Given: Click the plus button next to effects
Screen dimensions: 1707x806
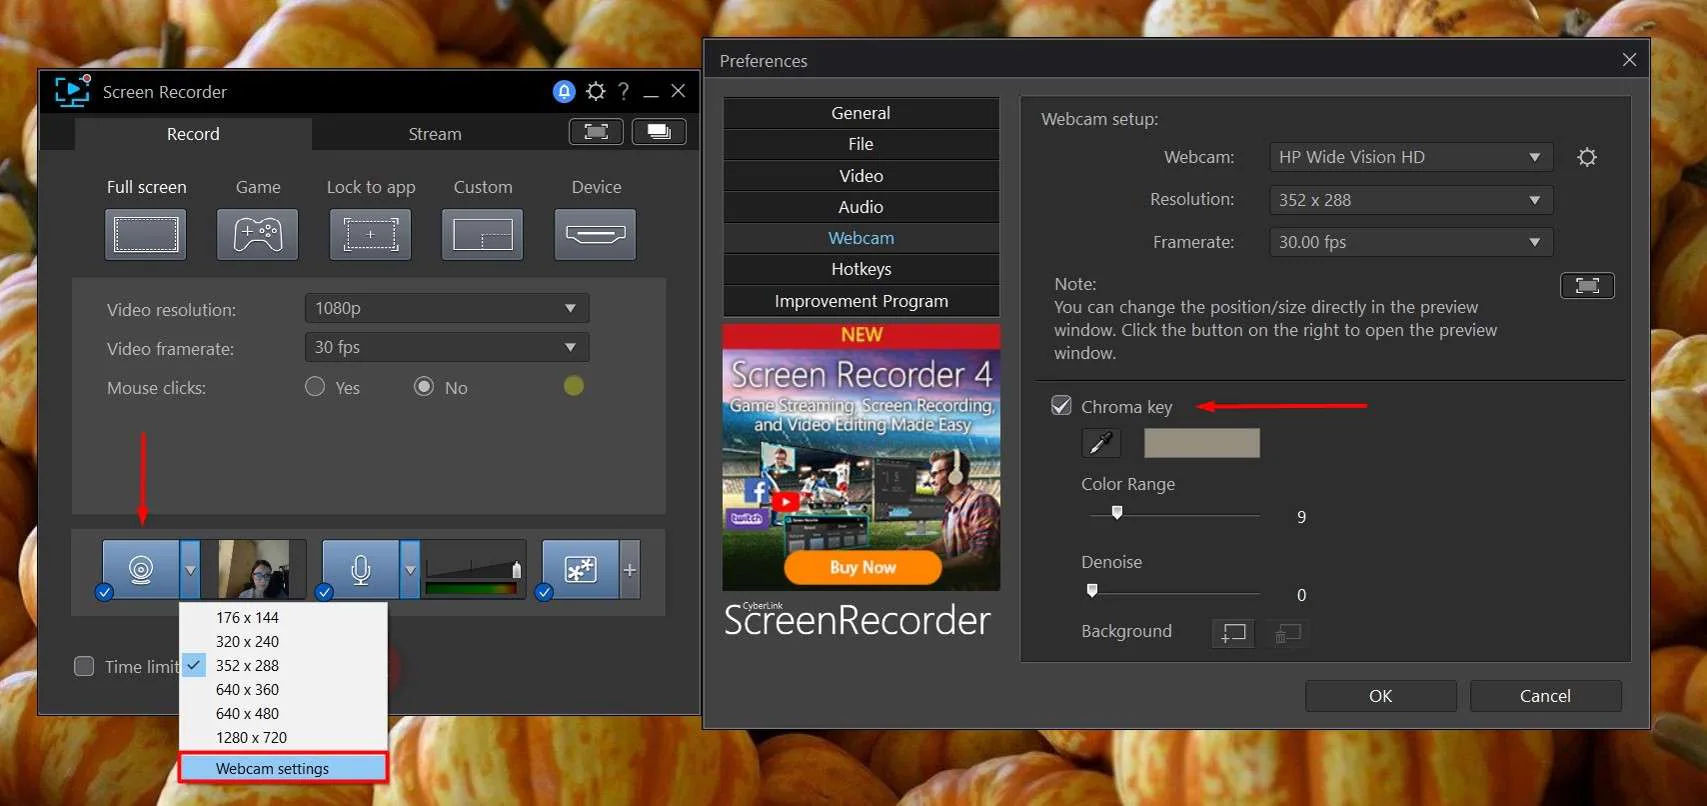Looking at the screenshot, I should point(630,570).
